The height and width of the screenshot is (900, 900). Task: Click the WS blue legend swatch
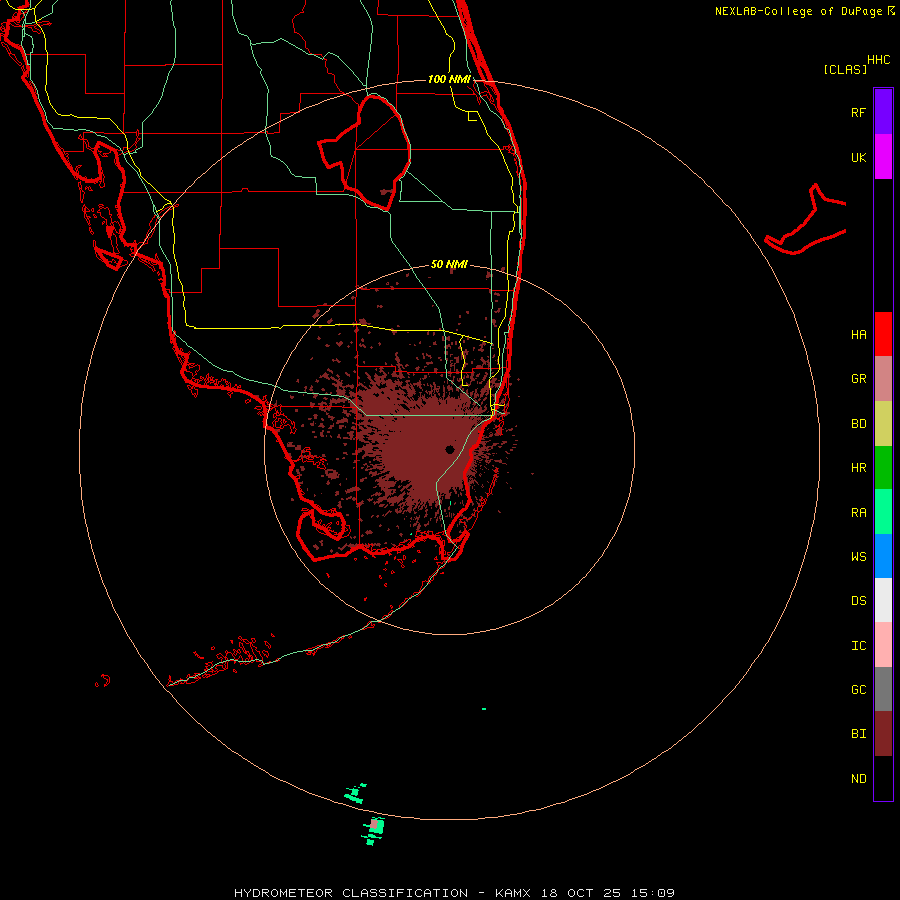point(883,556)
